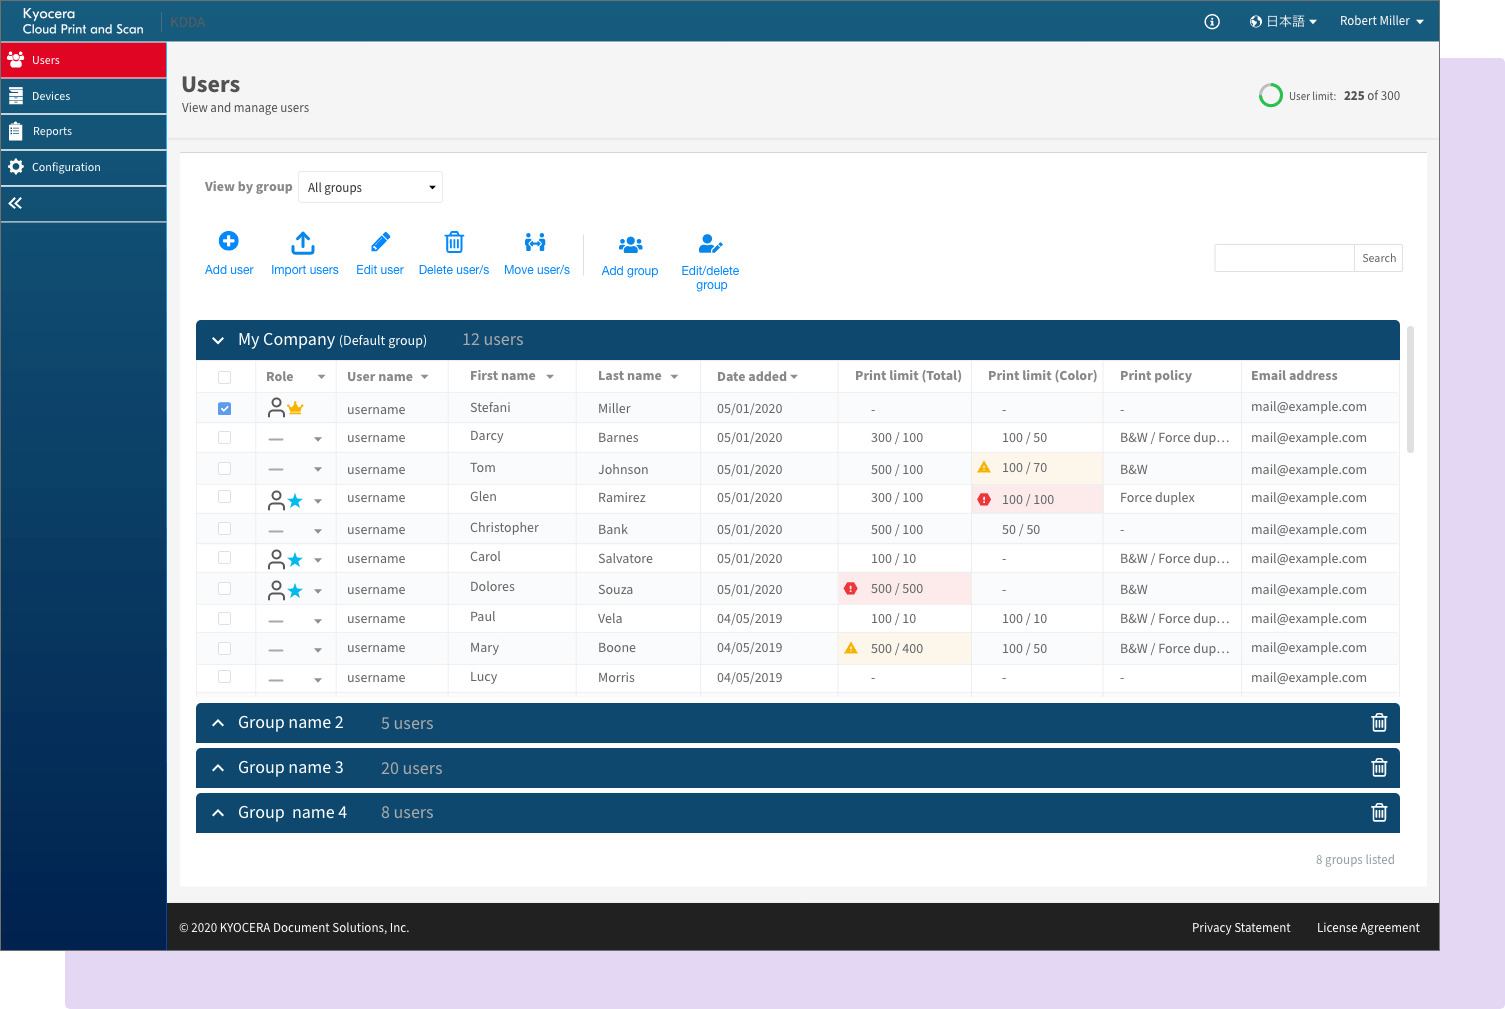Expand Group name 3
Screen dimensions: 1505x1009
tap(218, 768)
